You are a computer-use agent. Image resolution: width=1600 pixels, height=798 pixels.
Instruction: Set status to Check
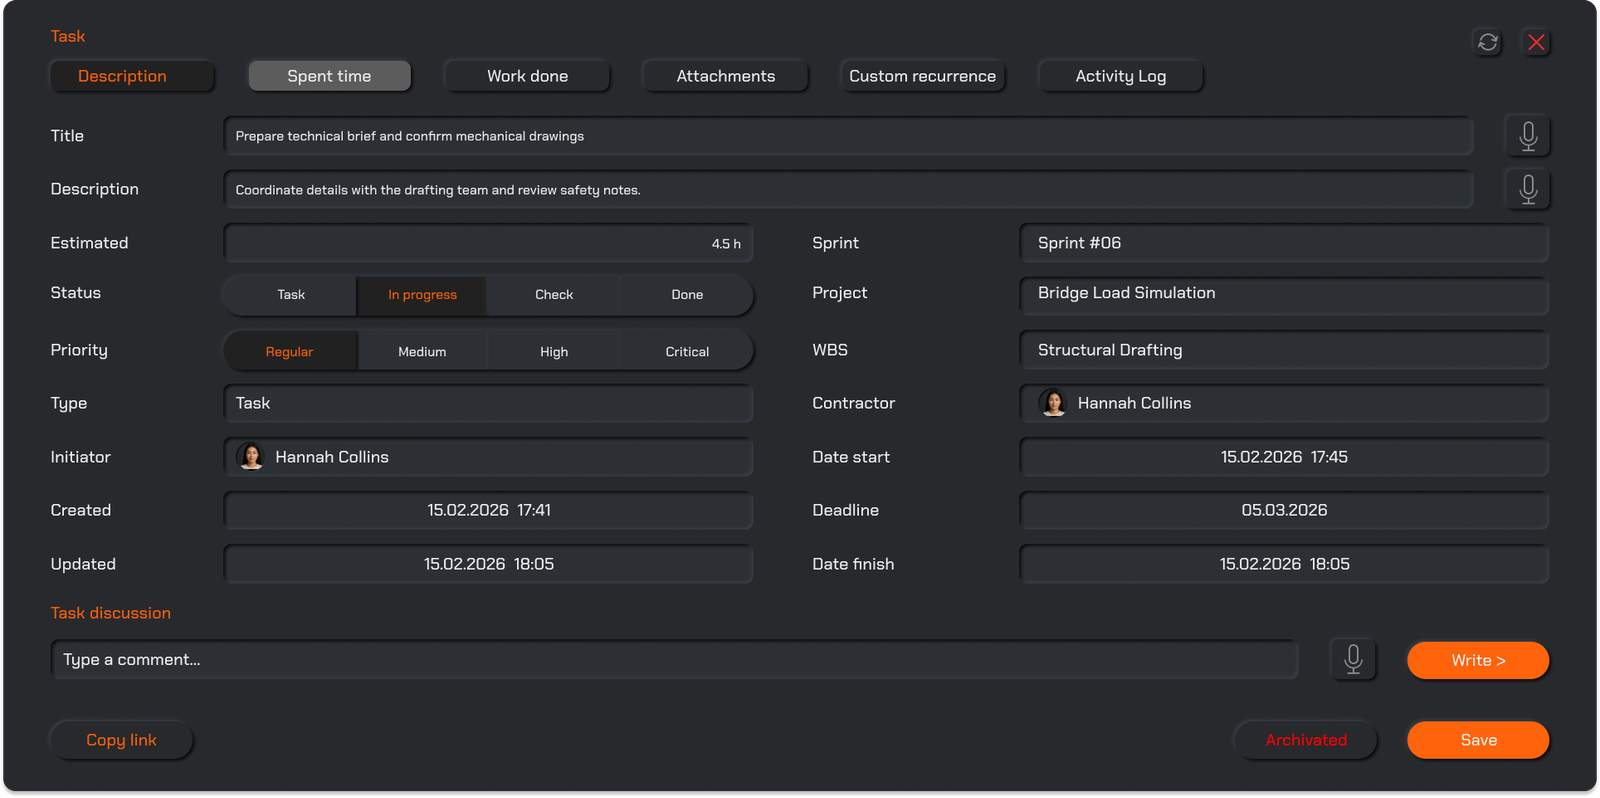click(554, 295)
